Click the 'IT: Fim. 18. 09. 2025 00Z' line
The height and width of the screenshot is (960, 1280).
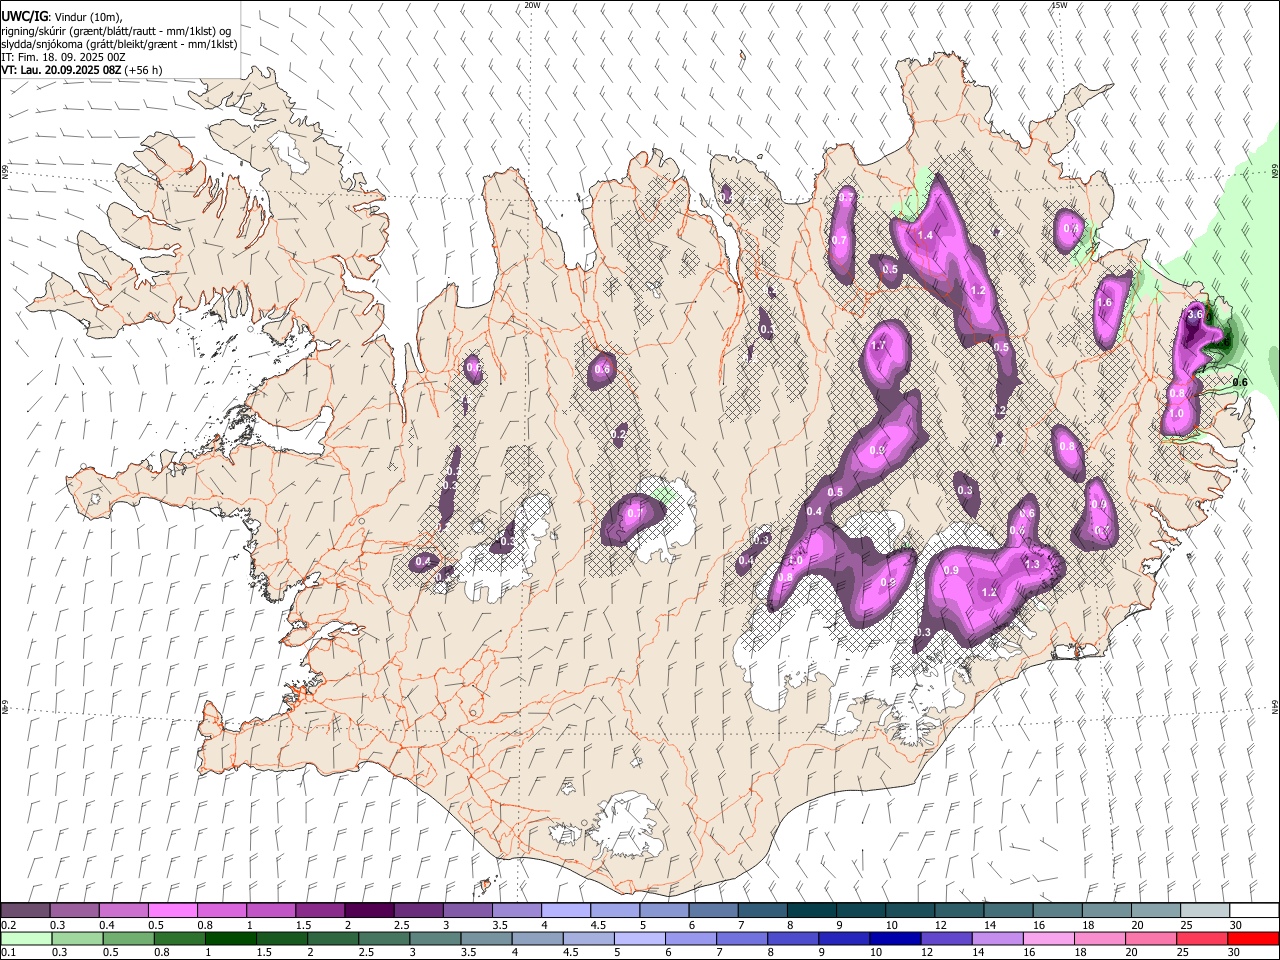(63, 57)
